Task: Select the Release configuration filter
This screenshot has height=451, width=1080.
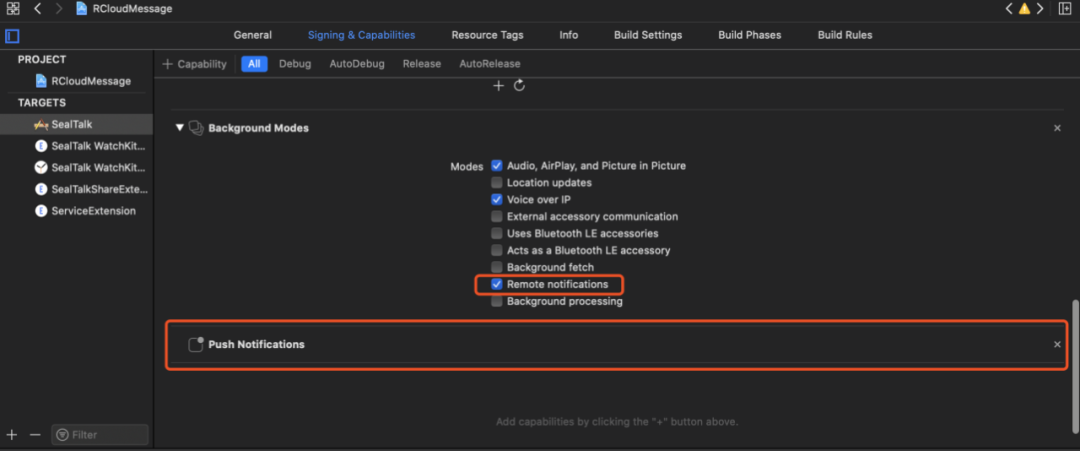Action: (421, 64)
